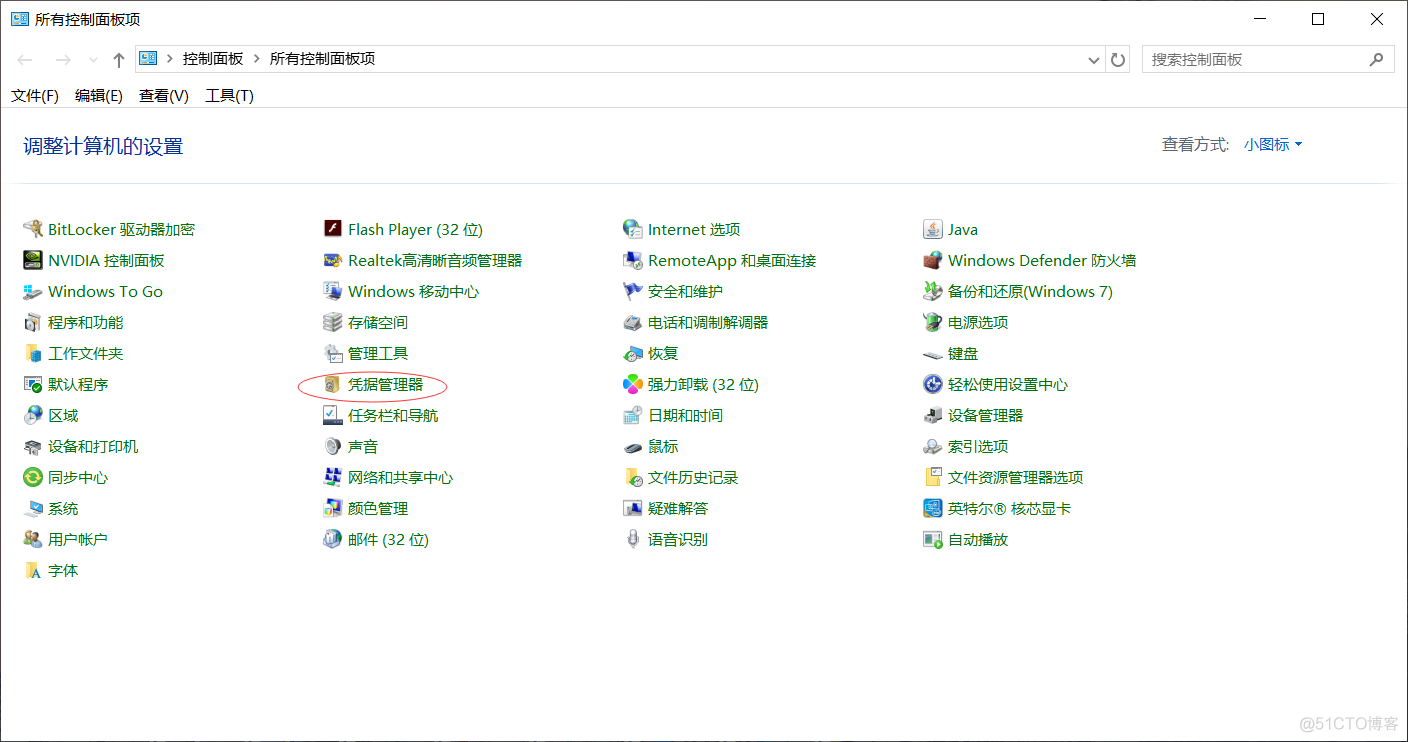Open the 文件资源管理器选项 link
The image size is (1408, 742).
point(1016,477)
